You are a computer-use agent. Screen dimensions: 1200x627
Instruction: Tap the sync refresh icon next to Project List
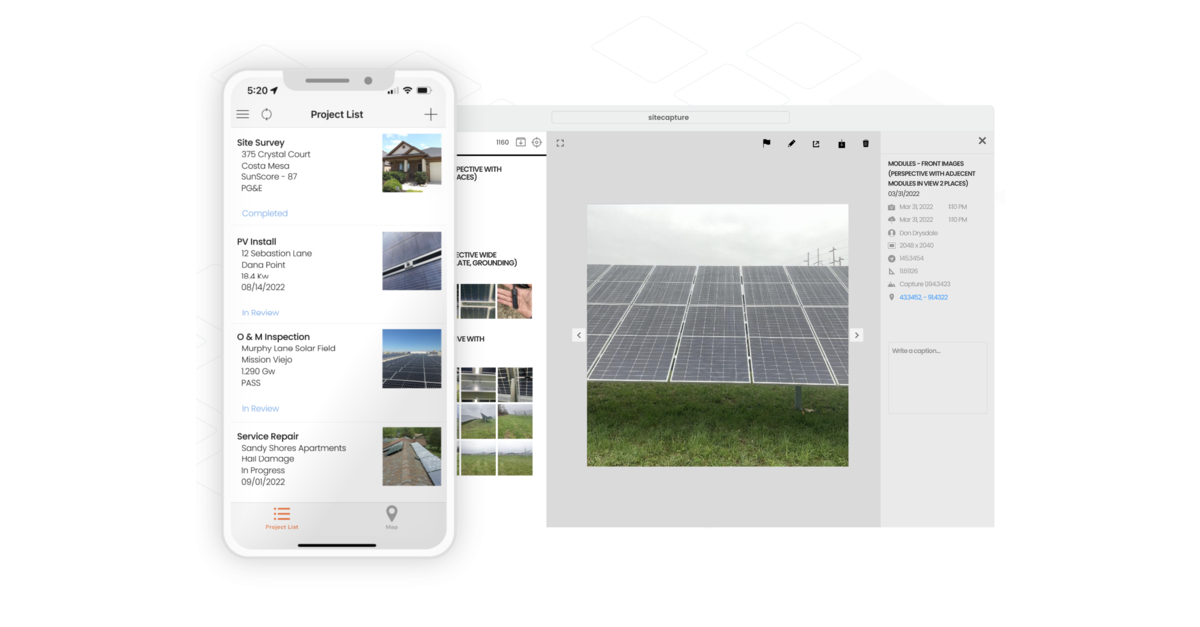(x=266, y=114)
